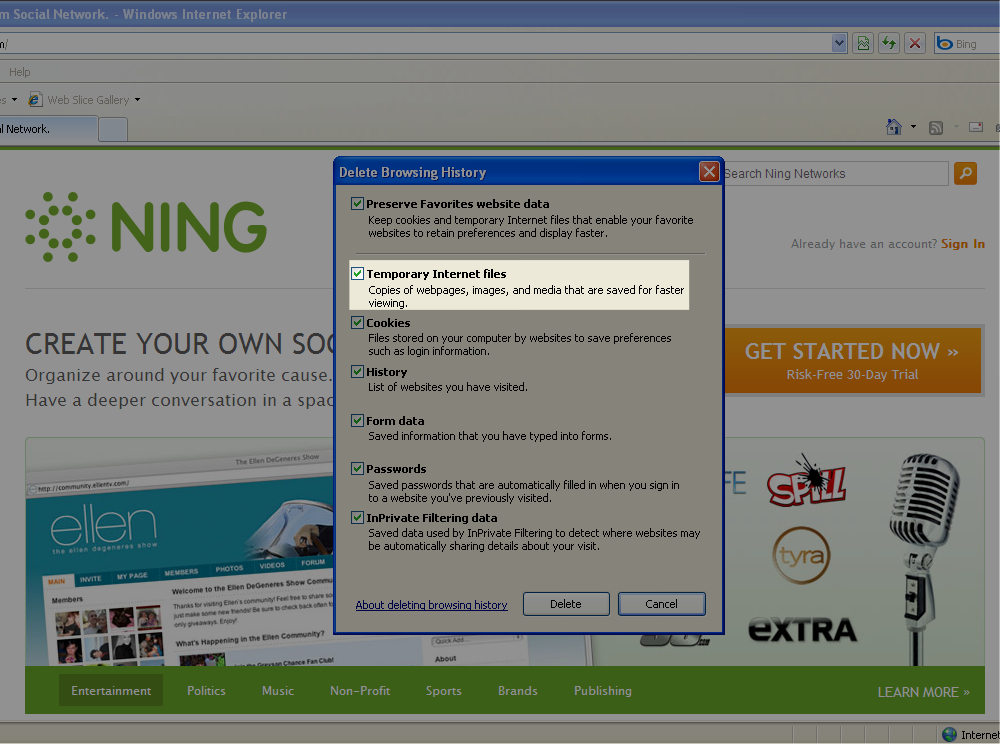The width and height of the screenshot is (1000, 744).
Task: Click 'Organize around your favorite cause.' text
Action: 179,375
